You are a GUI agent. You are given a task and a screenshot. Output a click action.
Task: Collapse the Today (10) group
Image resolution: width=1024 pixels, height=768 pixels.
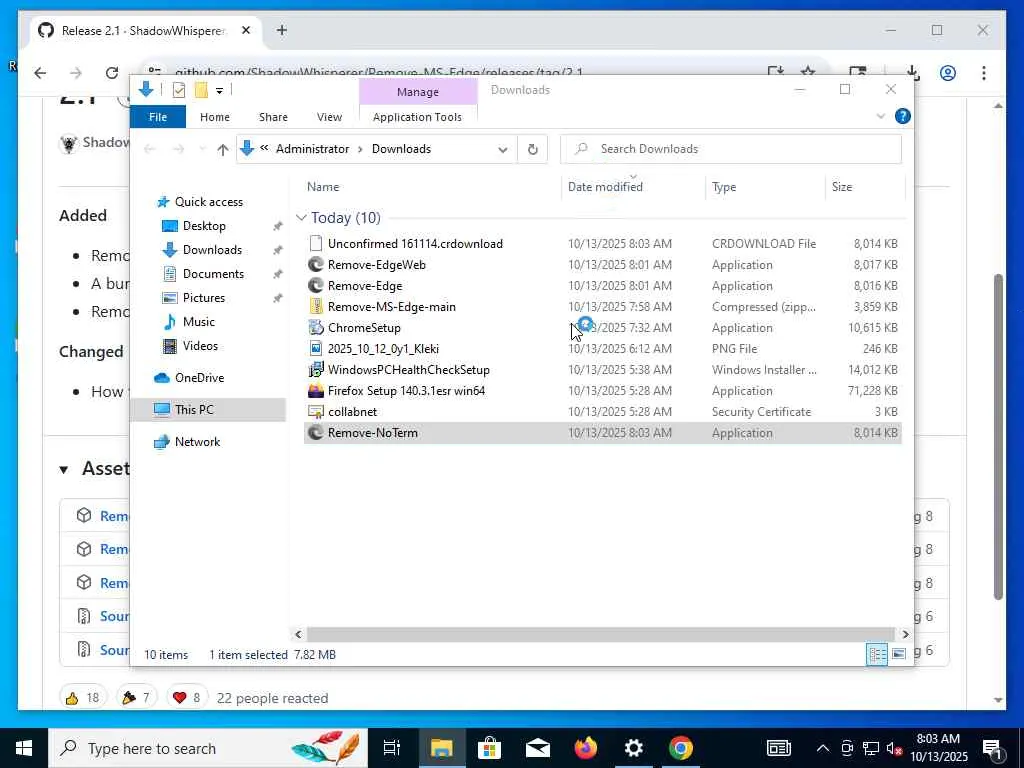[x=301, y=217]
